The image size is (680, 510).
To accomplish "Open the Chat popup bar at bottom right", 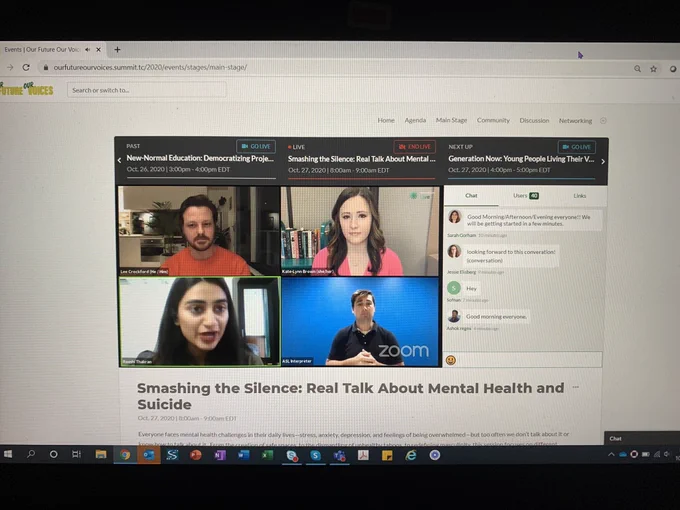I will click(x=642, y=438).
